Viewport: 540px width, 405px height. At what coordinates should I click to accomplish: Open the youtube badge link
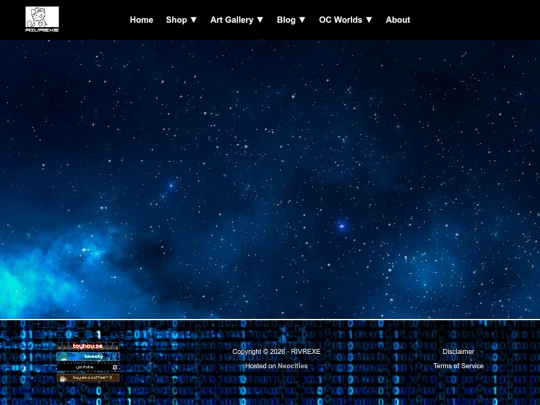(88, 367)
